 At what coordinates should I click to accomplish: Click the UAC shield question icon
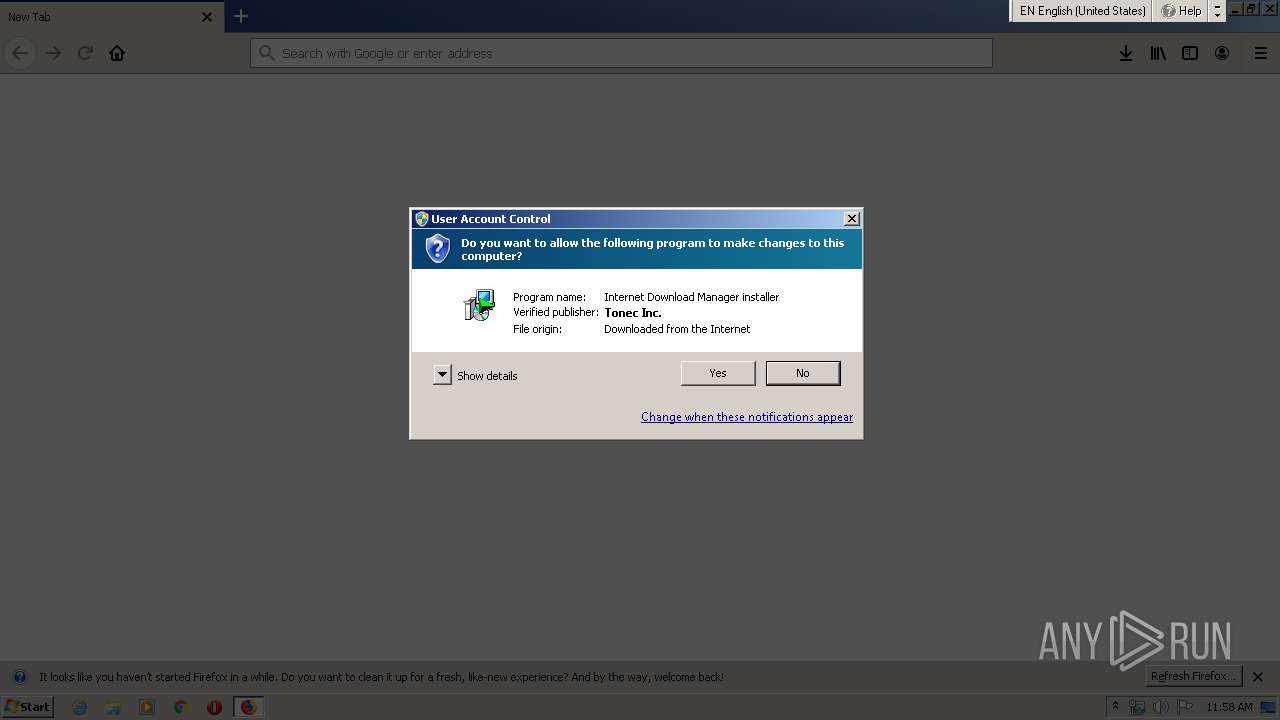(x=437, y=249)
